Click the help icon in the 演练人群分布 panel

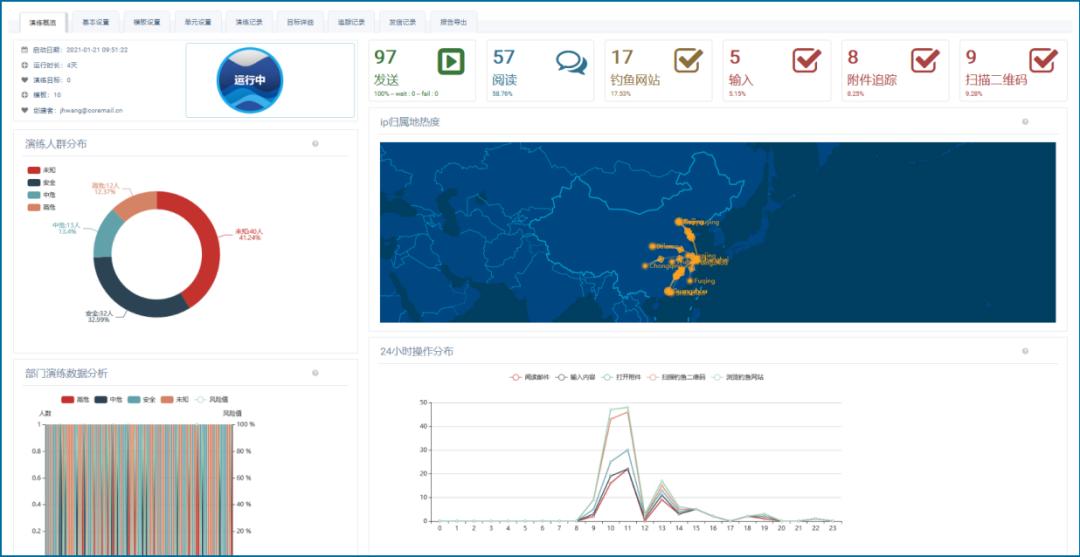pyautogui.click(x=315, y=144)
